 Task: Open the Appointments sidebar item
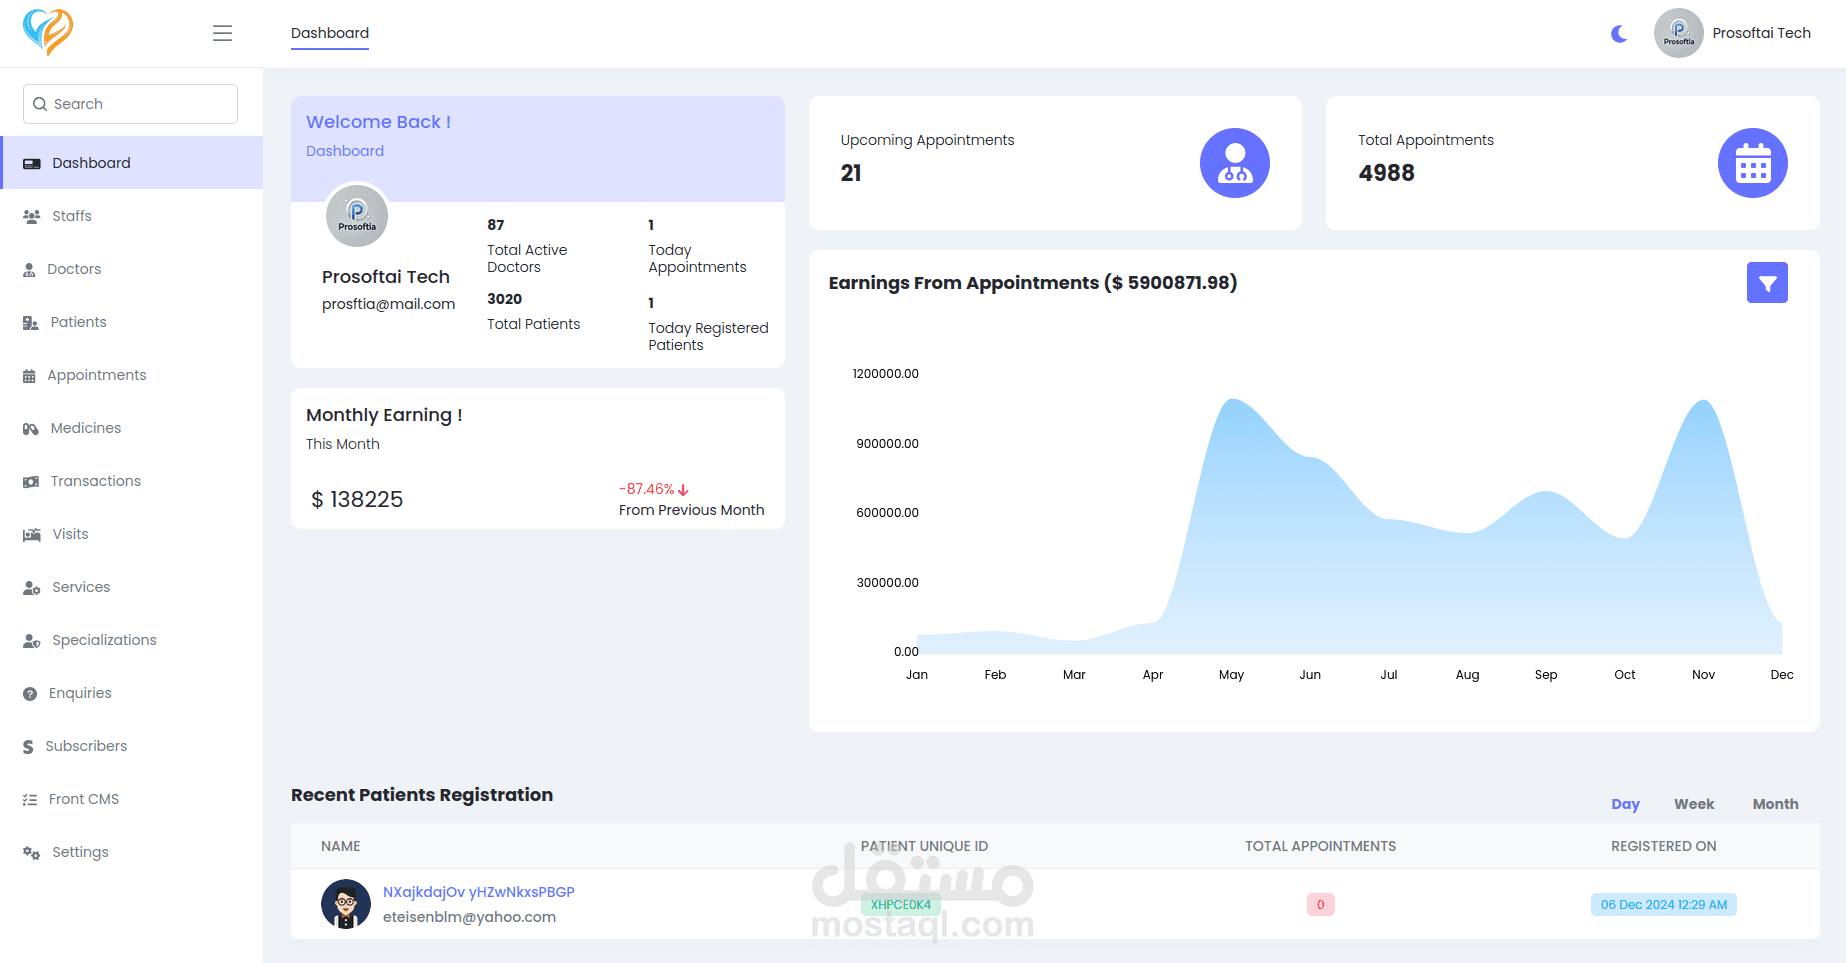point(132,375)
